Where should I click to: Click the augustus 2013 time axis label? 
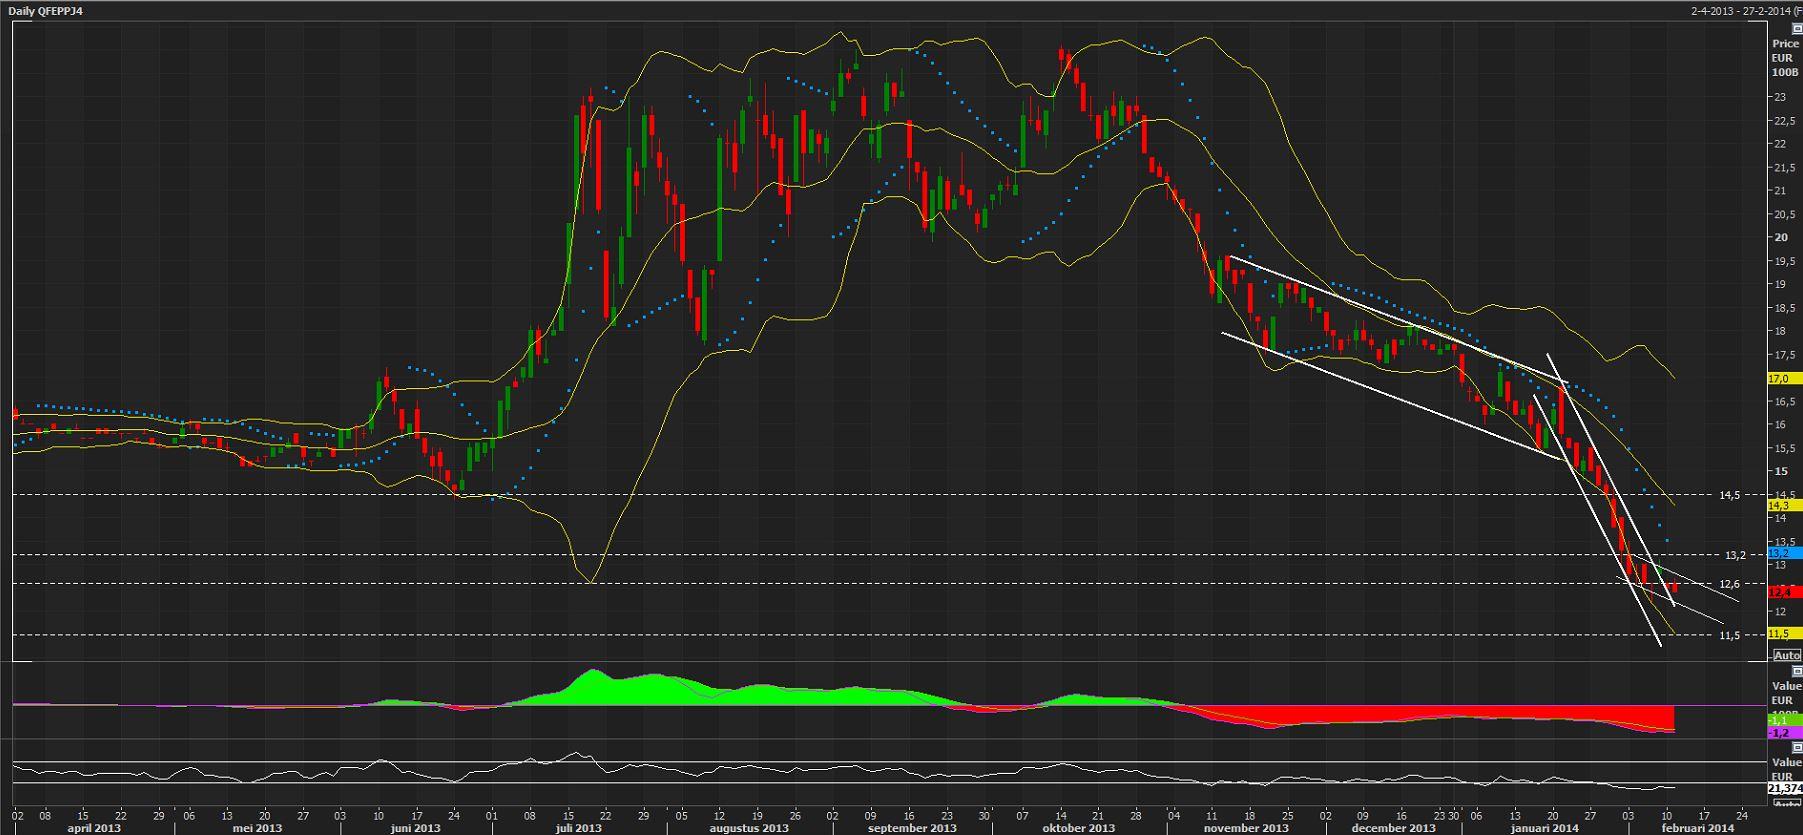[x=749, y=828]
